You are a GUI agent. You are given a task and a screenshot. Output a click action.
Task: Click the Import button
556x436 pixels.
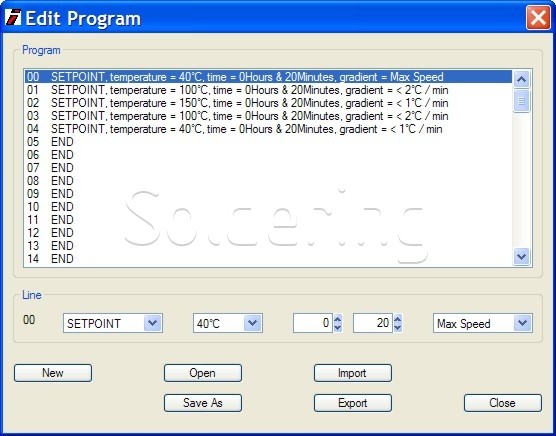[x=353, y=373]
